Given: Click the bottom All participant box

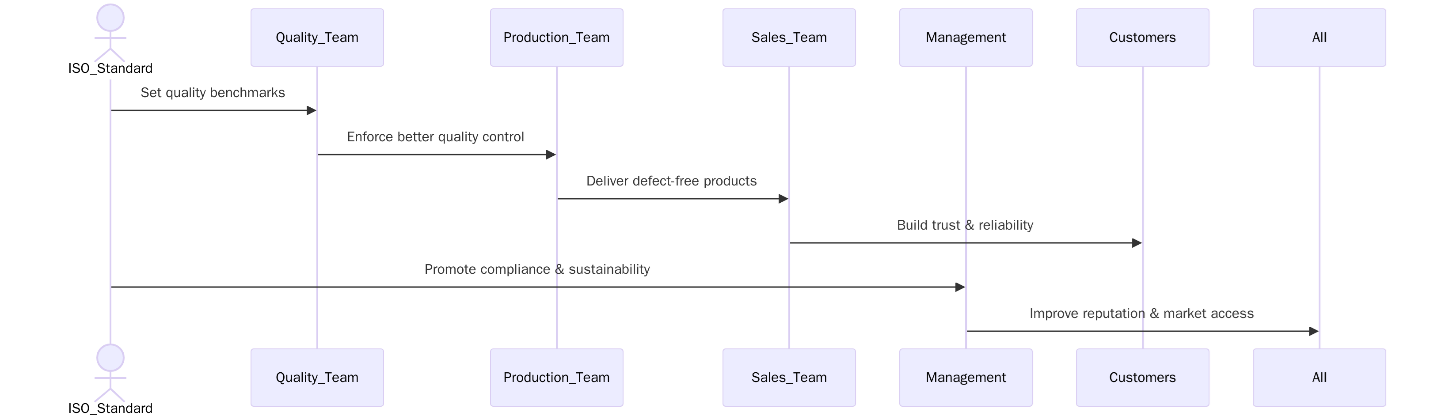Looking at the screenshot, I should [x=1319, y=377].
